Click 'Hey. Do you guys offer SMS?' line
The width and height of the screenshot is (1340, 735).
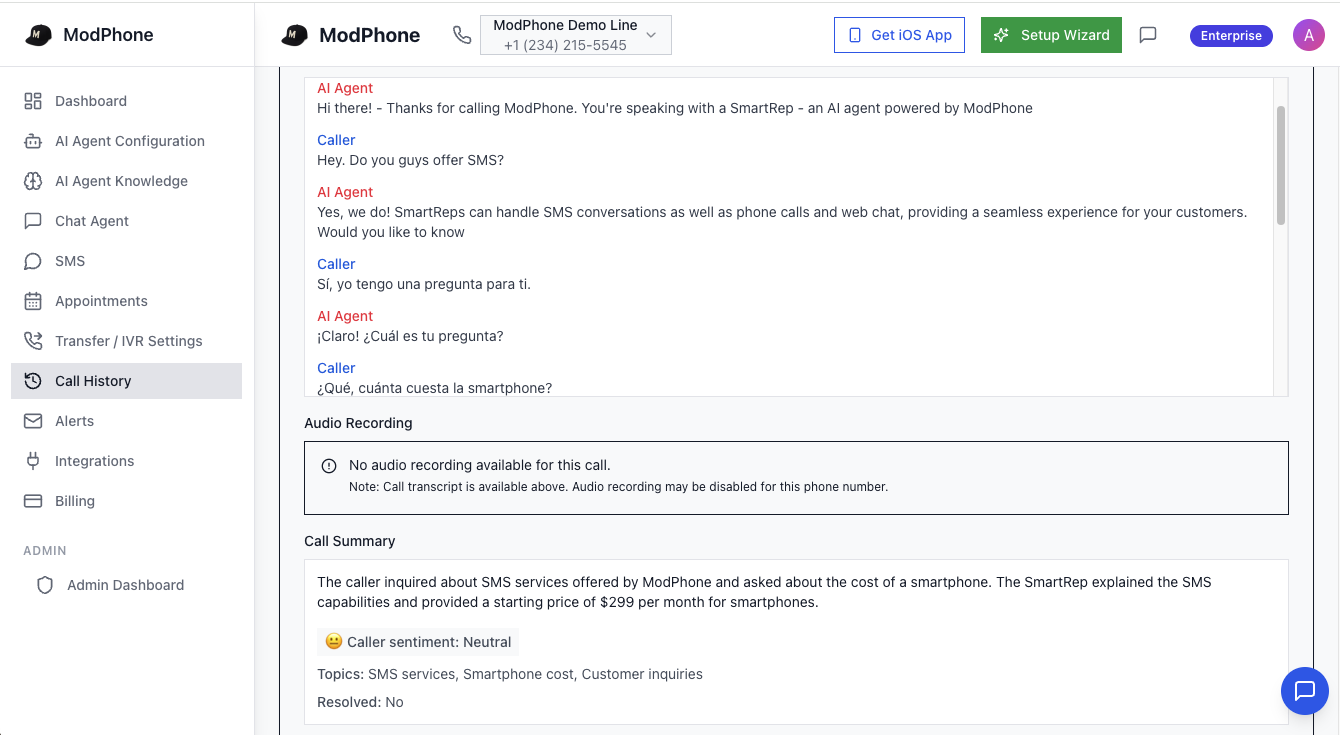[x=411, y=160]
